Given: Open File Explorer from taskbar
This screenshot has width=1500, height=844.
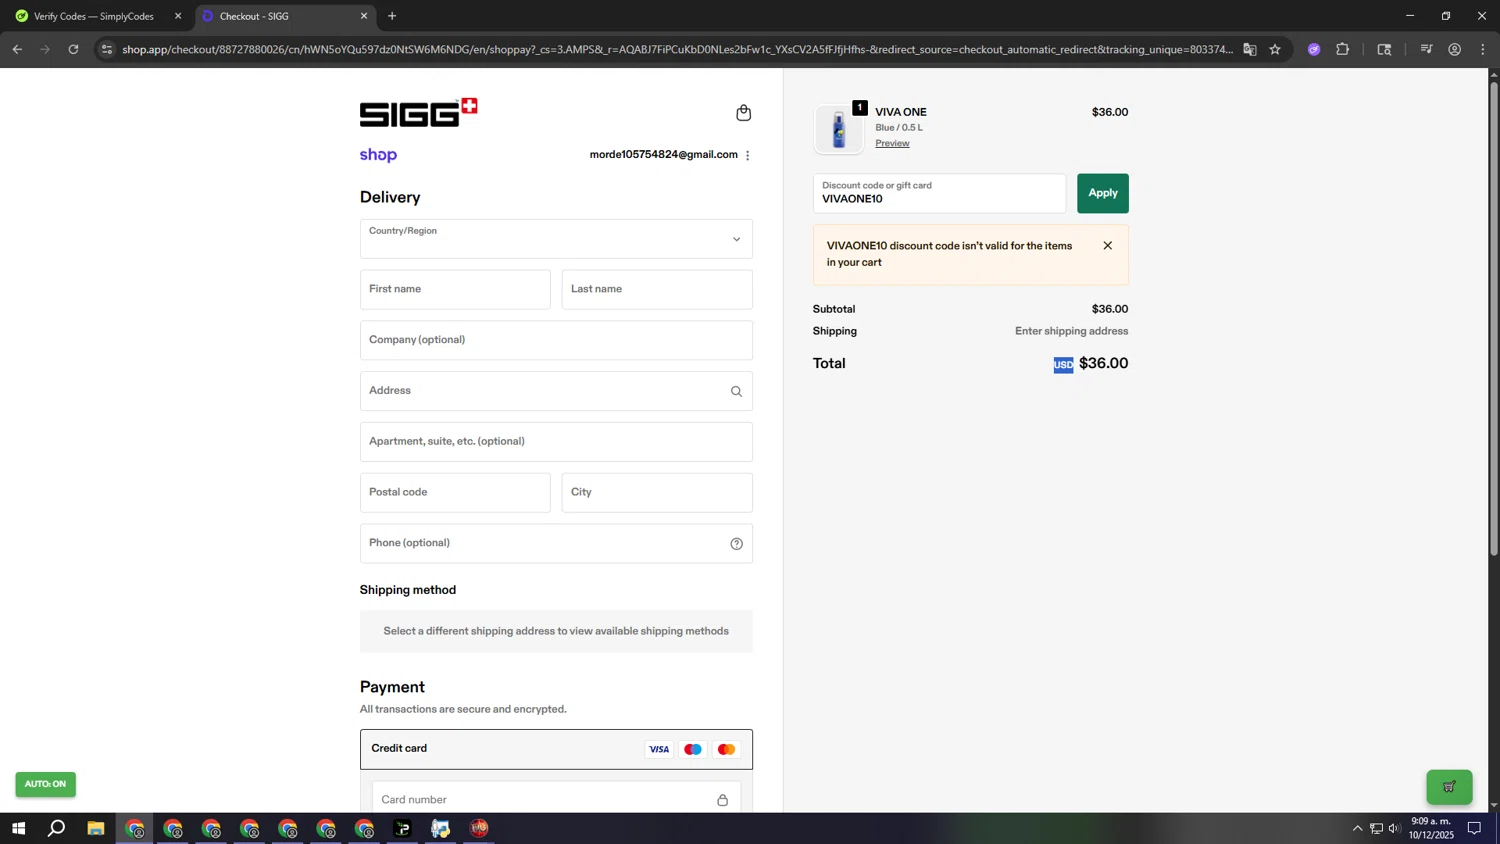Looking at the screenshot, I should point(96,828).
